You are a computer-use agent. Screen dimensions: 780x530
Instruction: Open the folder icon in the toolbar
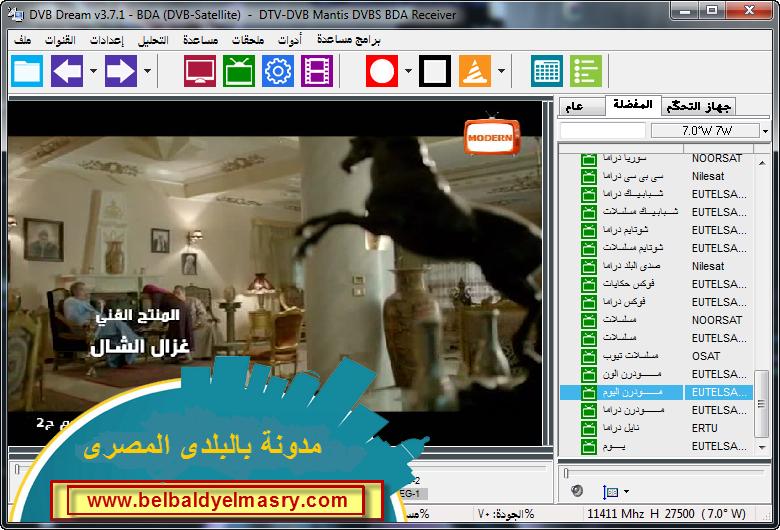coord(27,71)
